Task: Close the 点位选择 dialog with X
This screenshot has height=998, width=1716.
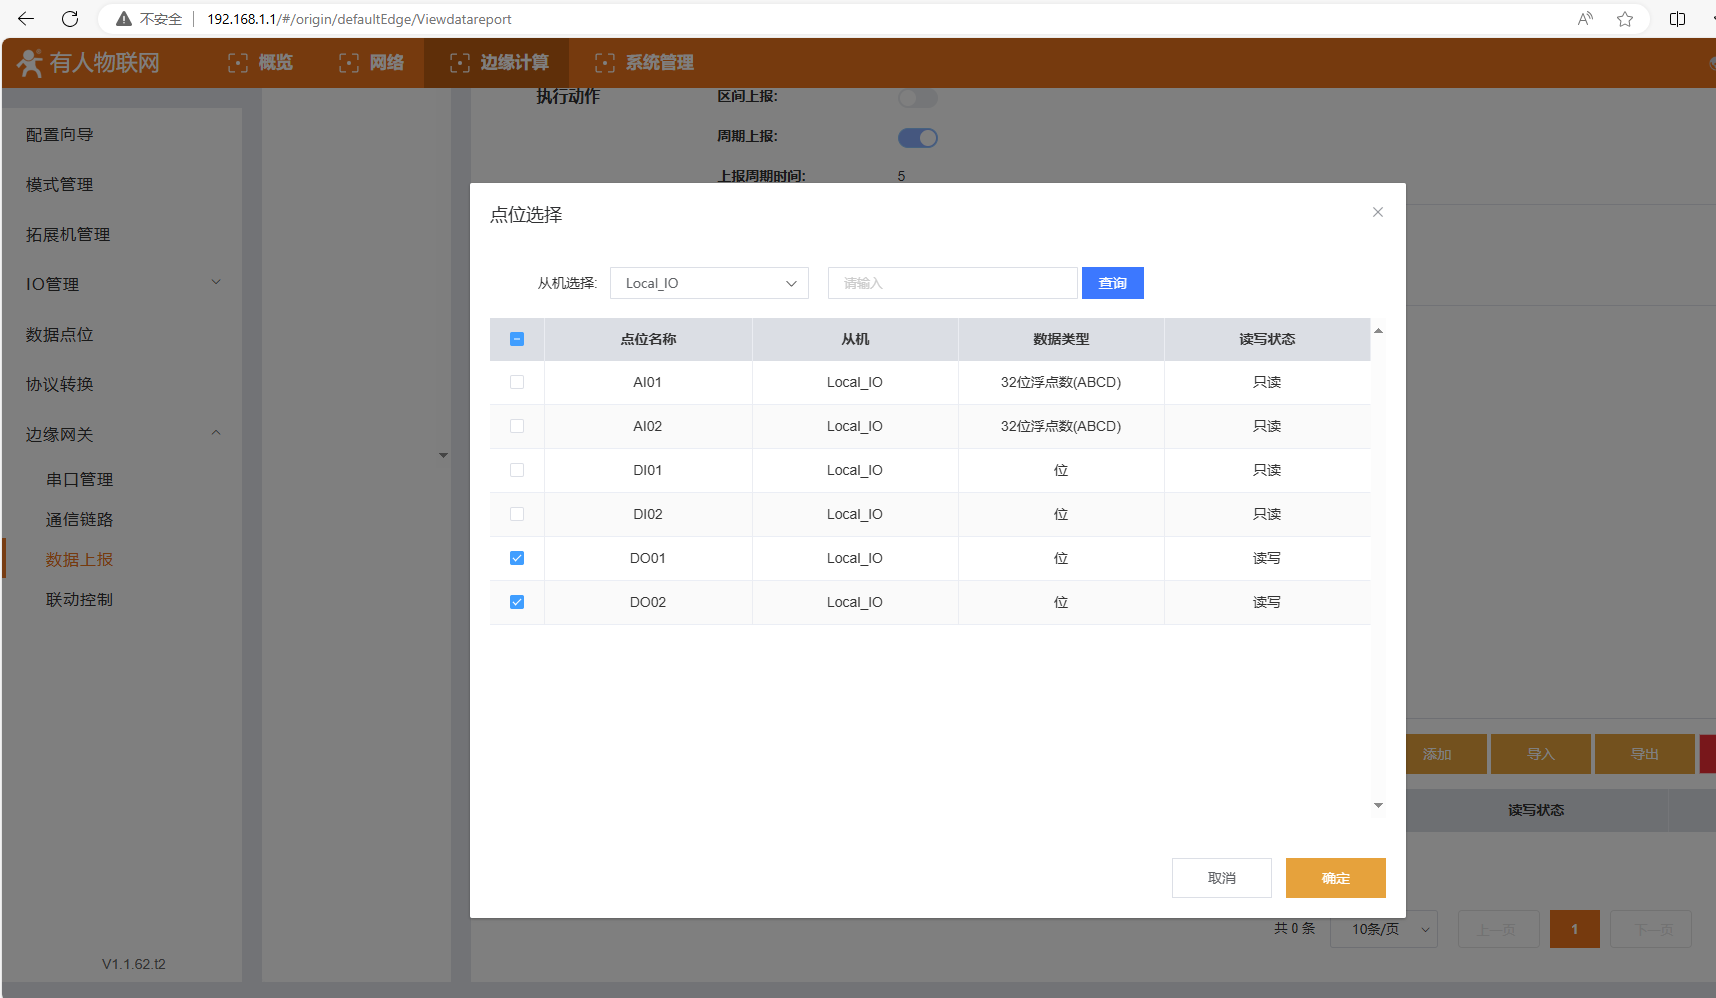Action: (1378, 212)
